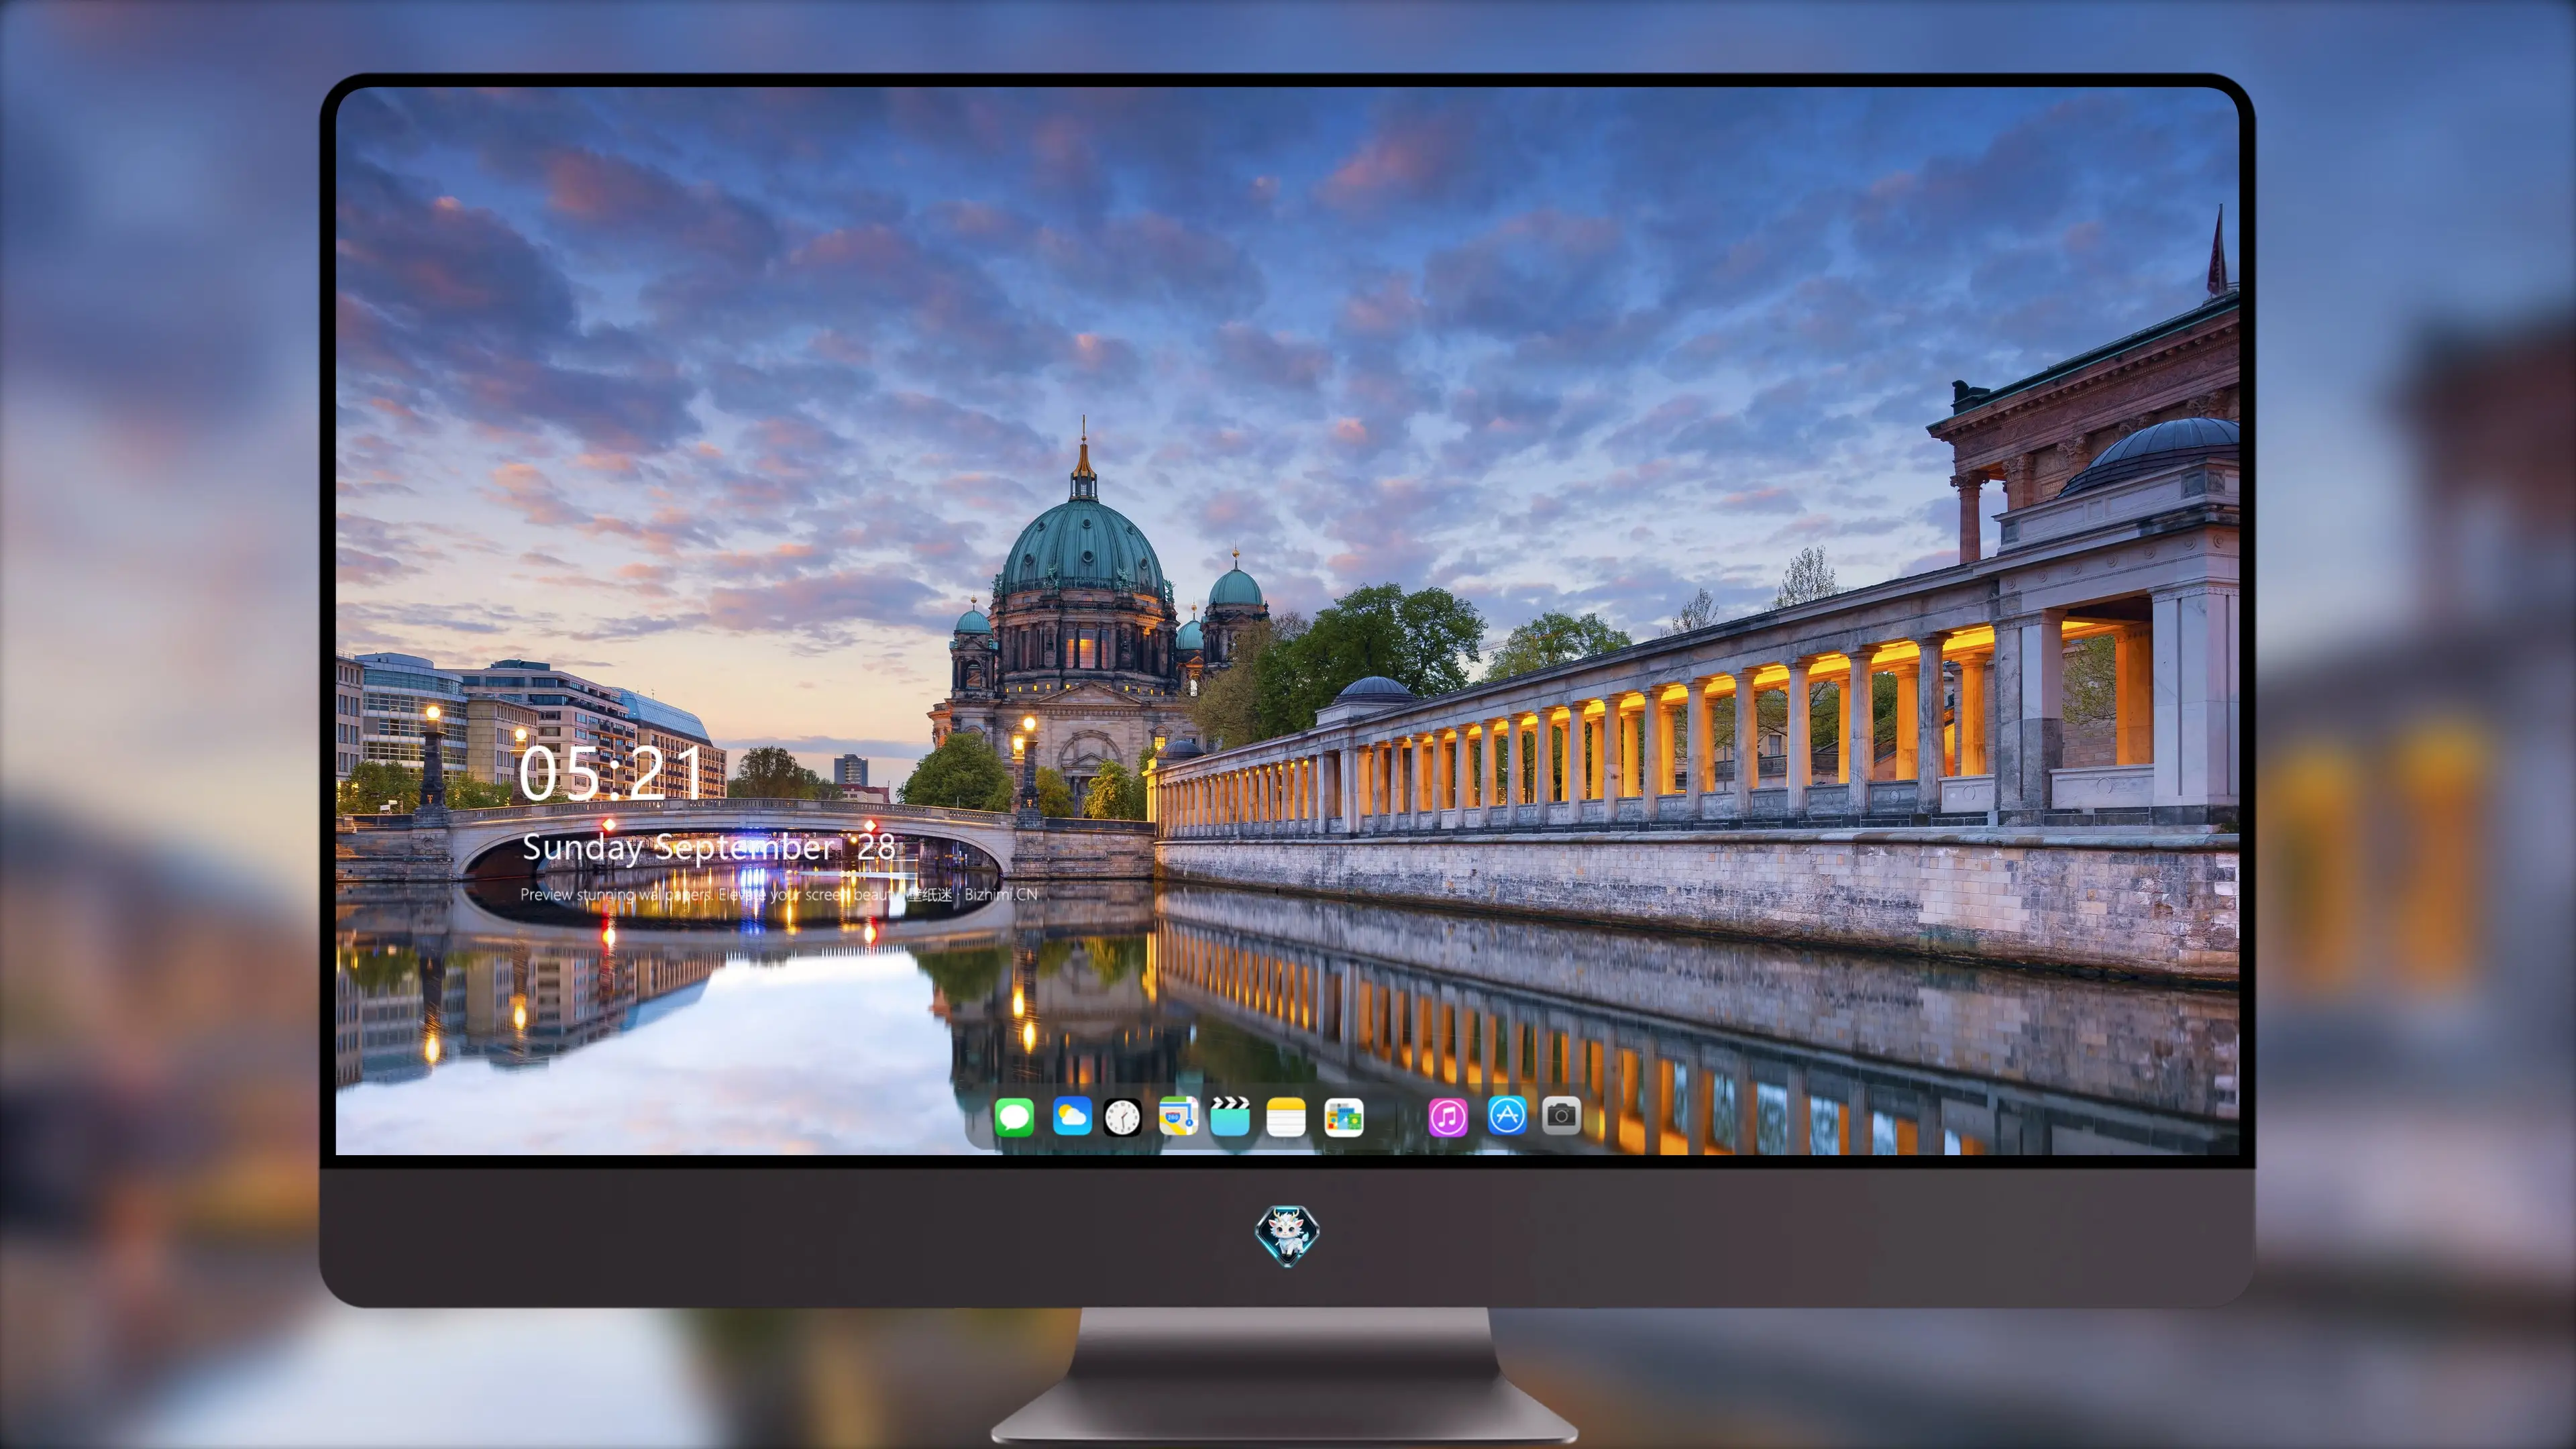Click the 'Preview stunning wallpapers' caption line
The image size is (2576, 1449).
778,894
